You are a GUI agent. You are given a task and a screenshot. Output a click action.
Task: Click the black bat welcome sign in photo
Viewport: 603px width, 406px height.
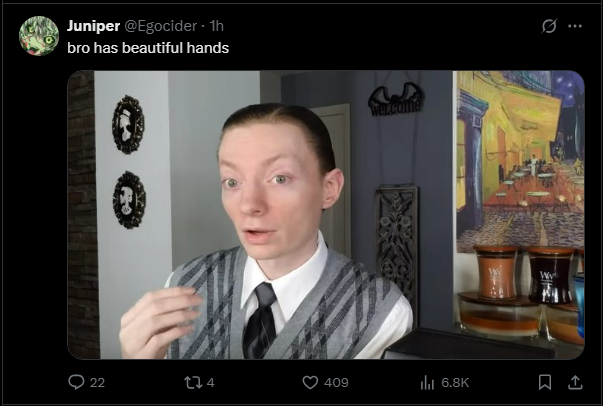(x=396, y=99)
